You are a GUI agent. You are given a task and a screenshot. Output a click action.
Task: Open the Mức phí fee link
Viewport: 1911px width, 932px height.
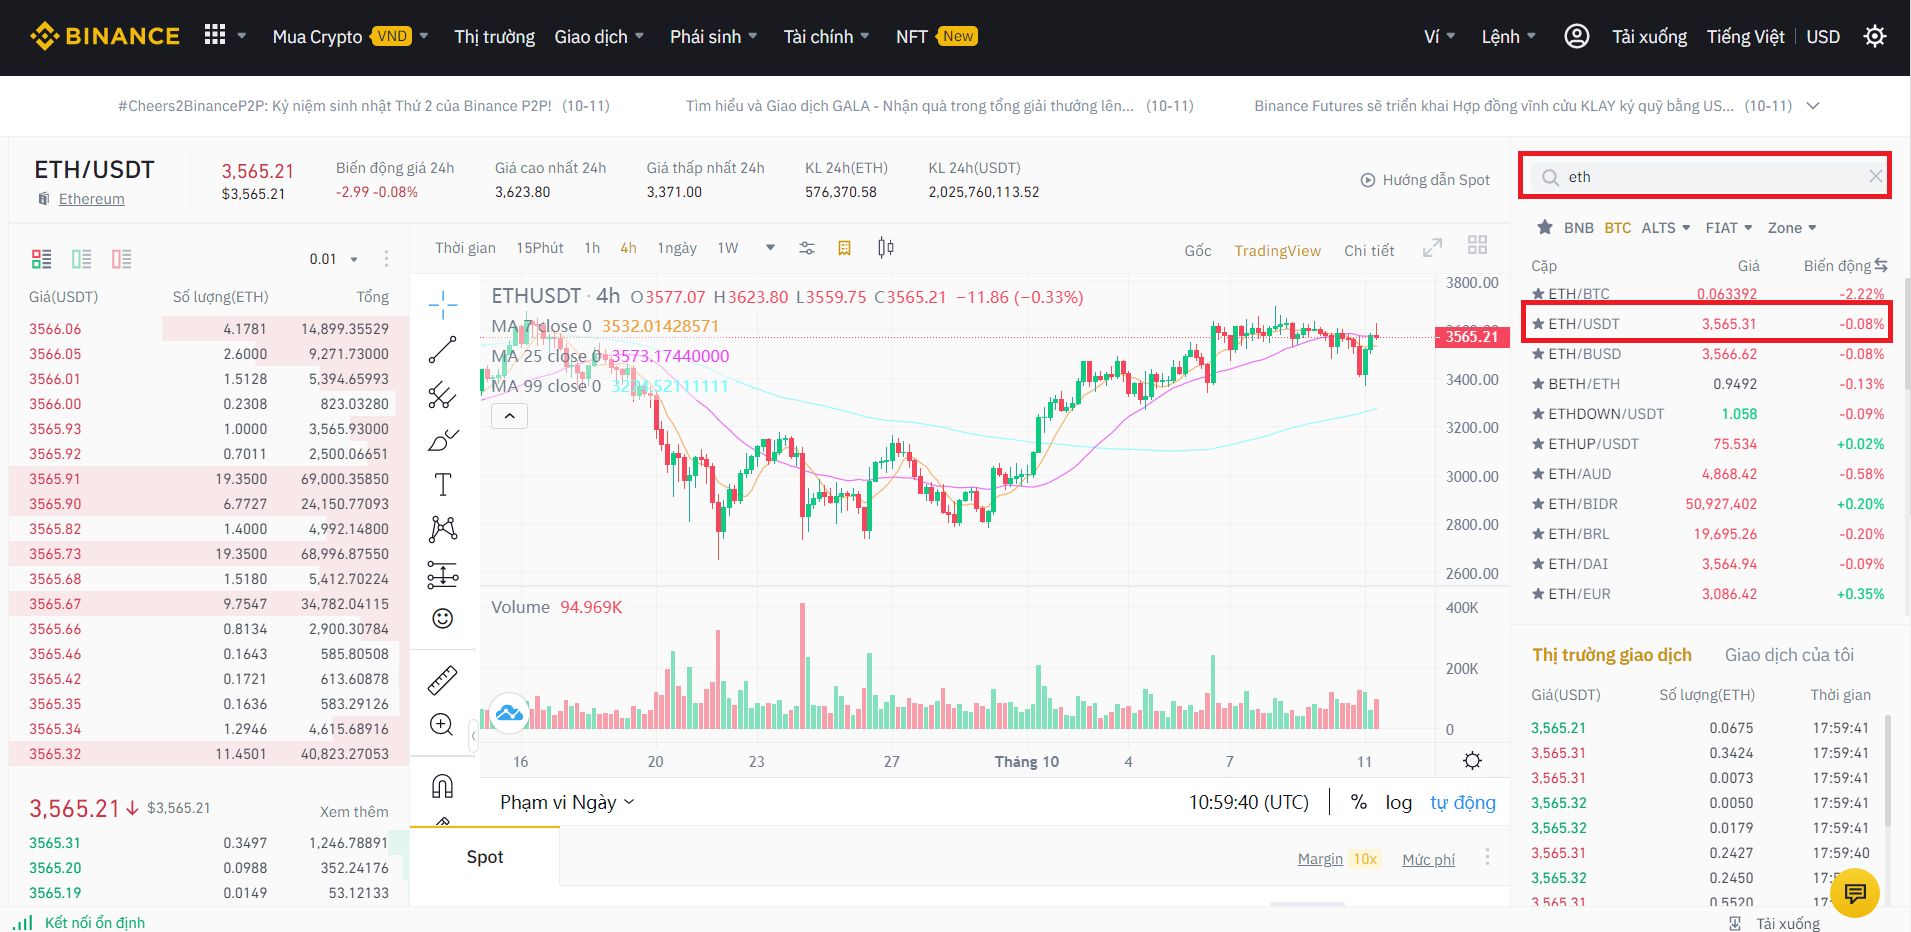tap(1428, 859)
